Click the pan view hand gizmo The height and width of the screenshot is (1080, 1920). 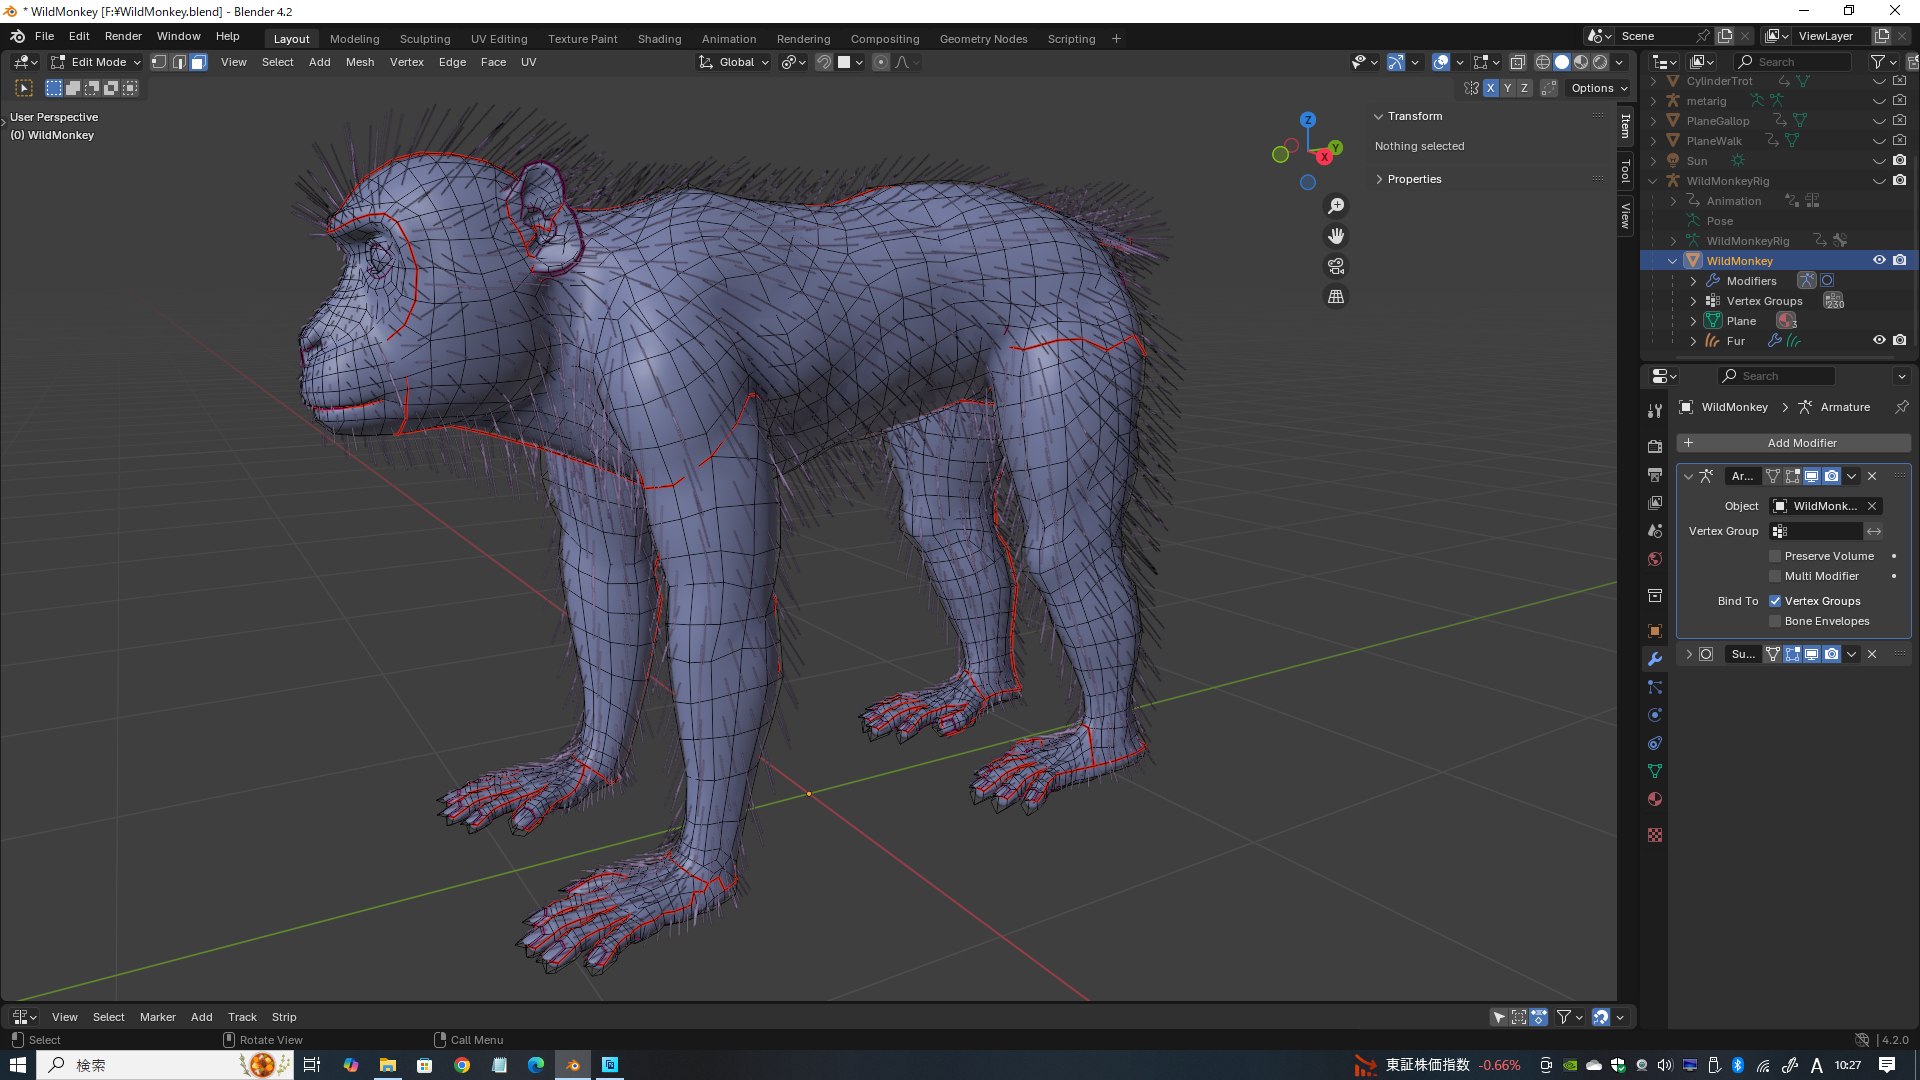1336,236
